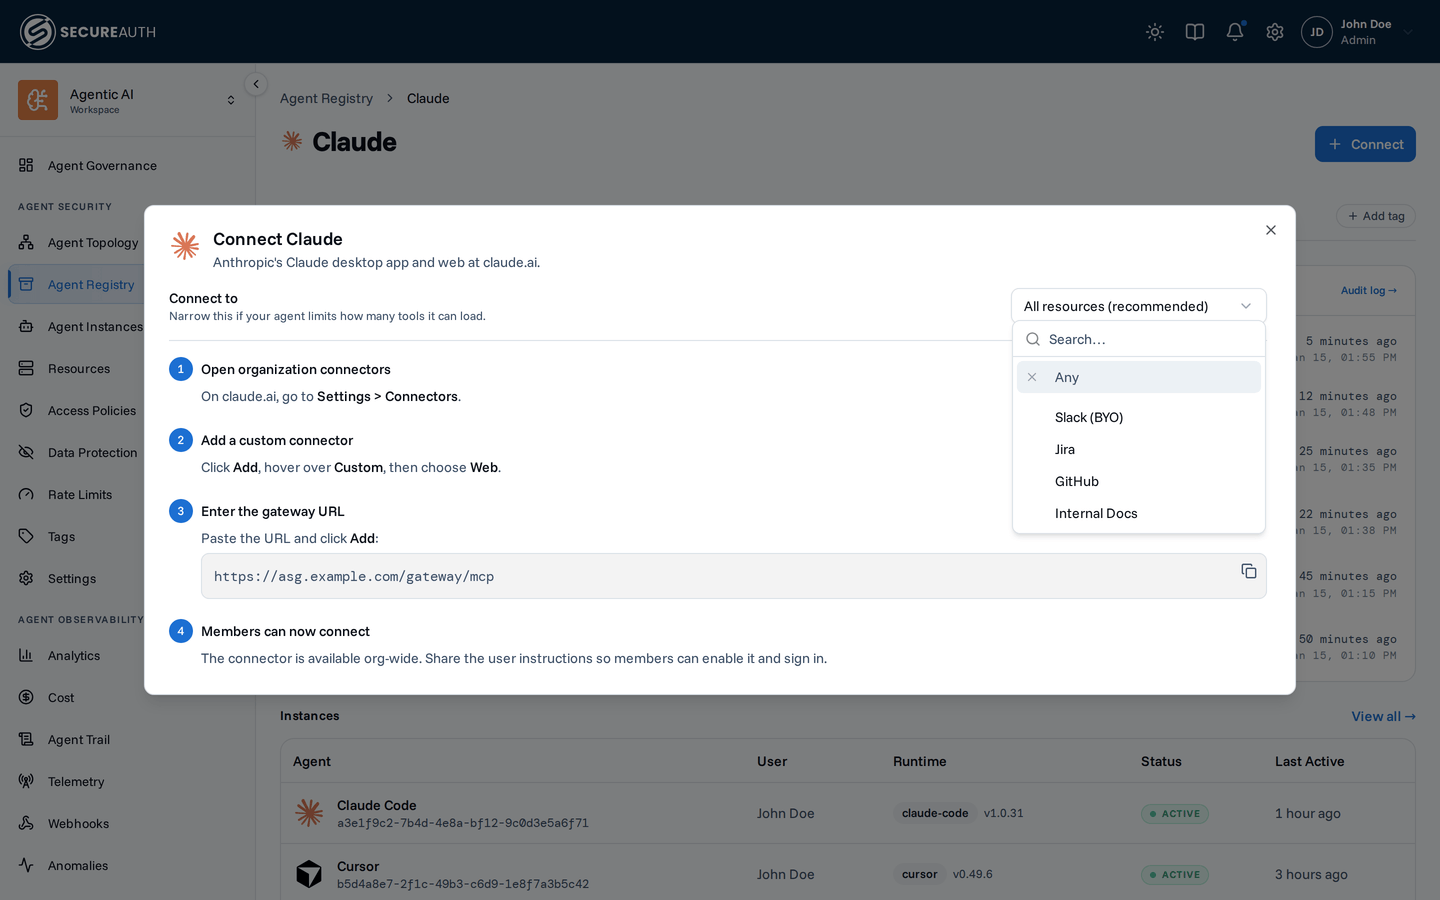This screenshot has width=1440, height=900.
Task: Click the Analytics chart icon
Action: (26, 655)
